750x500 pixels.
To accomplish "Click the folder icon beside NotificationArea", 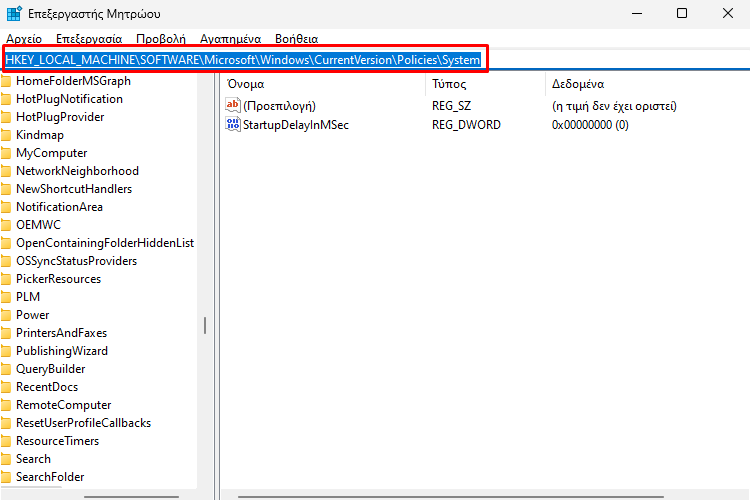I will 6,207.
